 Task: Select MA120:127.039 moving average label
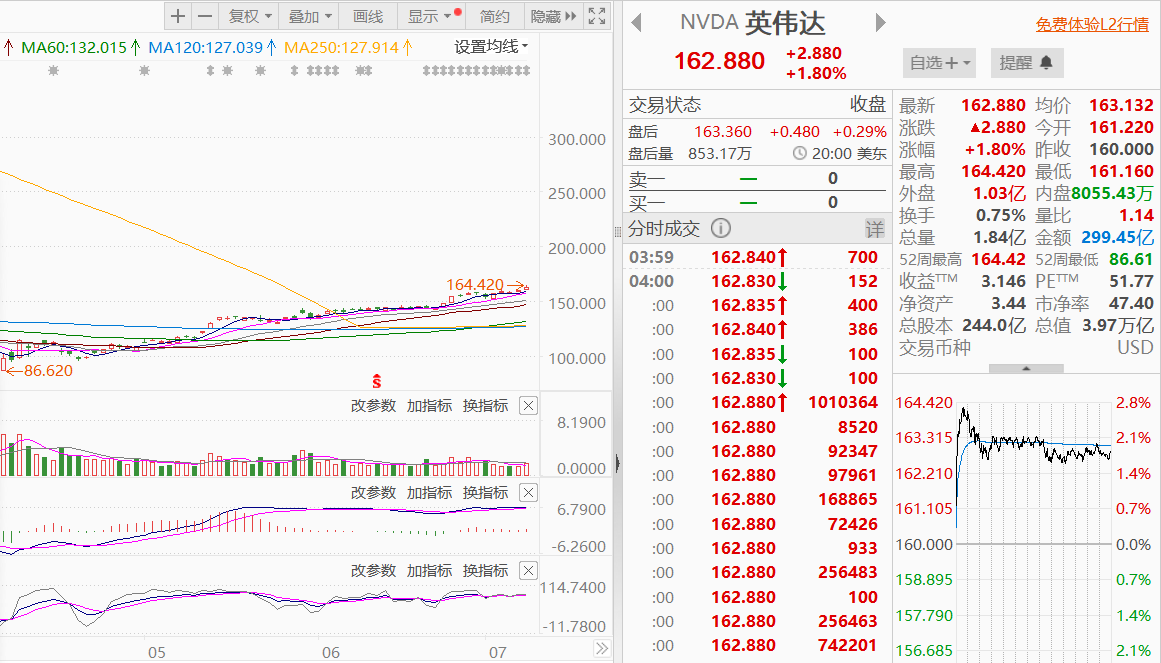206,47
